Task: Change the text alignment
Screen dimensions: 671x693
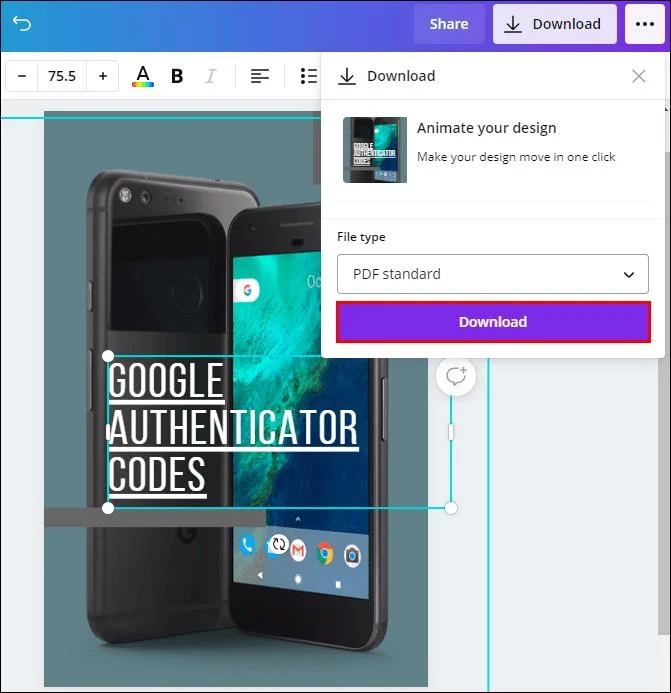Action: click(259, 76)
